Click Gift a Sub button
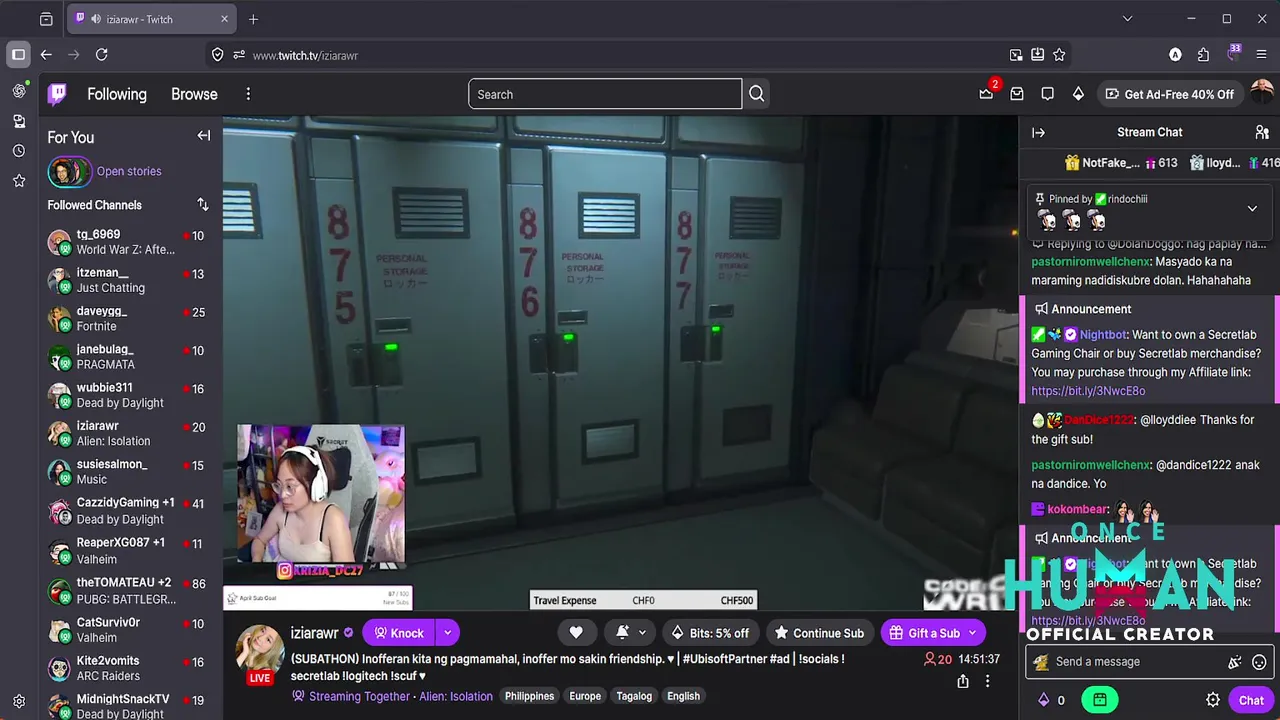 [933, 633]
